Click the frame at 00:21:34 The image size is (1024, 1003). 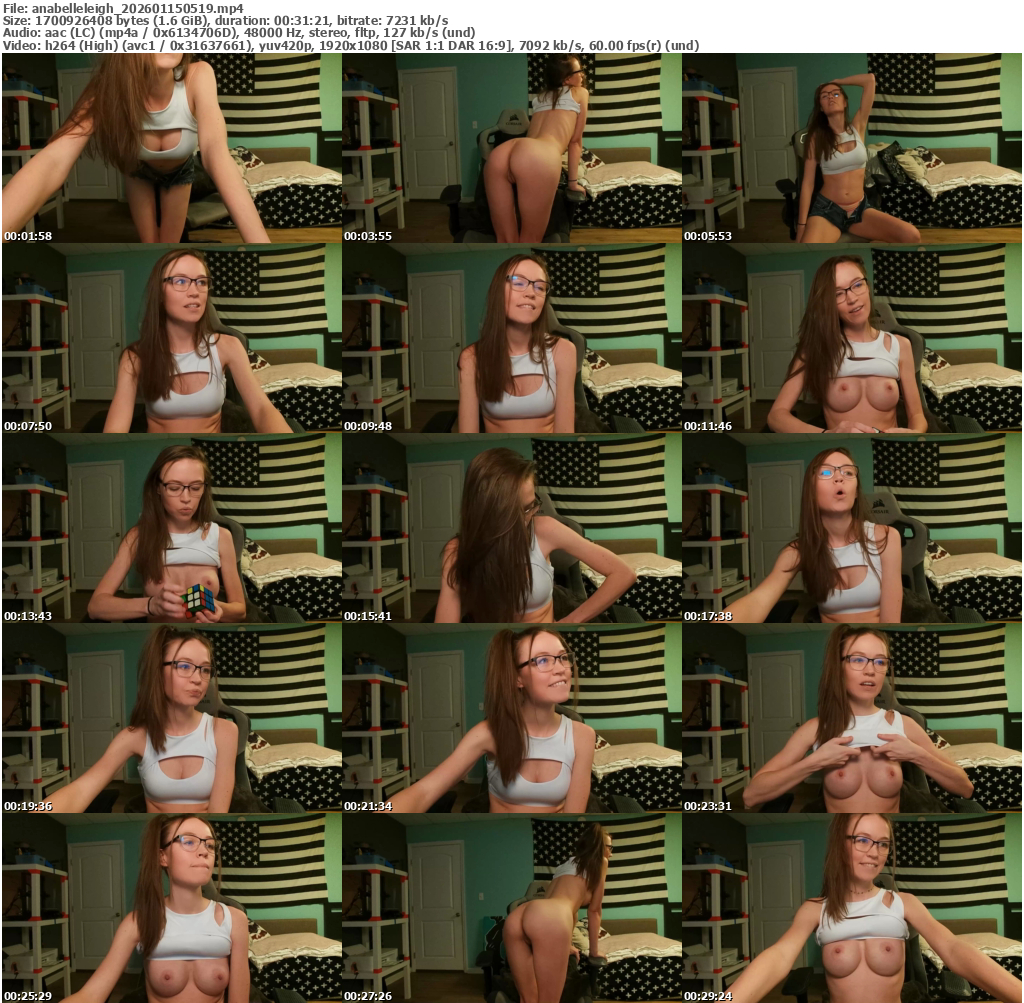tap(511, 718)
